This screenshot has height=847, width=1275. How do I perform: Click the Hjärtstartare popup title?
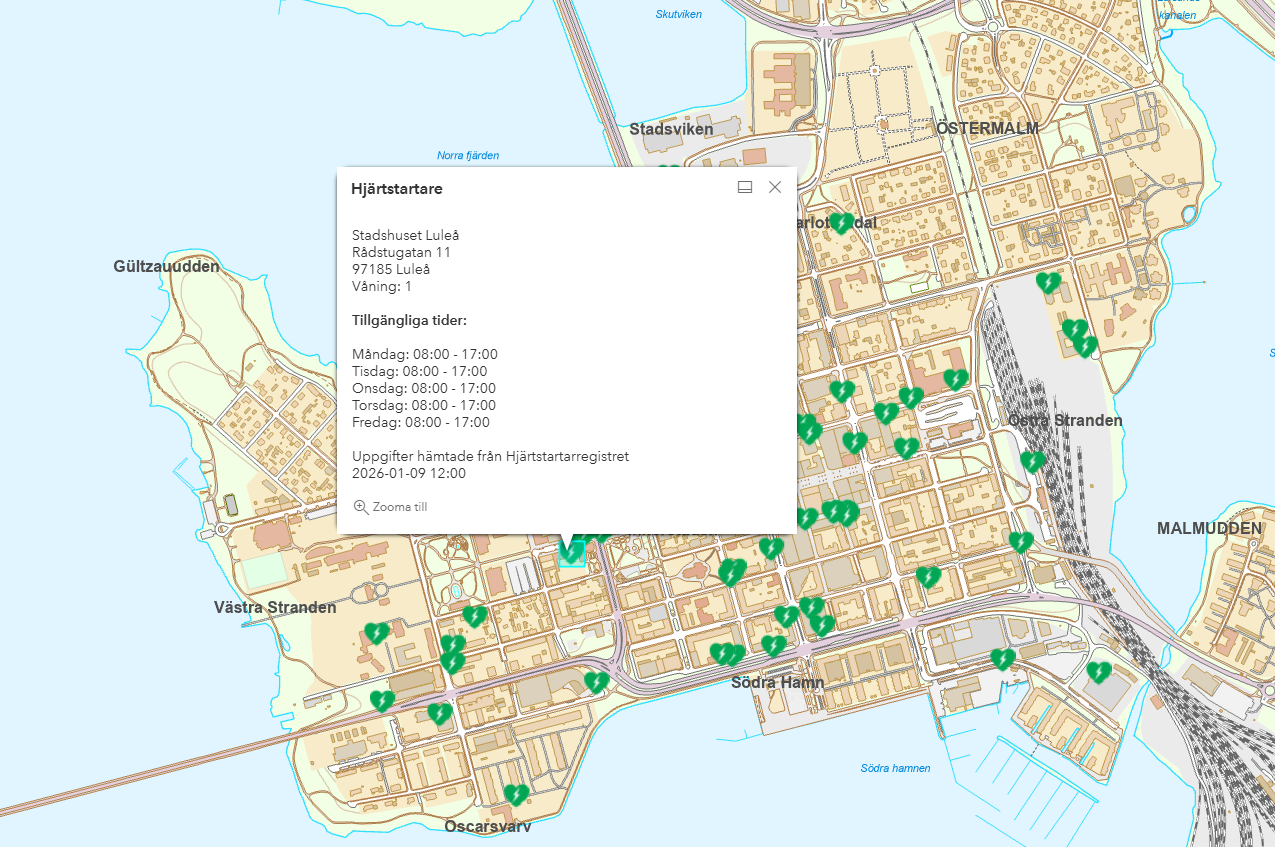(x=396, y=188)
